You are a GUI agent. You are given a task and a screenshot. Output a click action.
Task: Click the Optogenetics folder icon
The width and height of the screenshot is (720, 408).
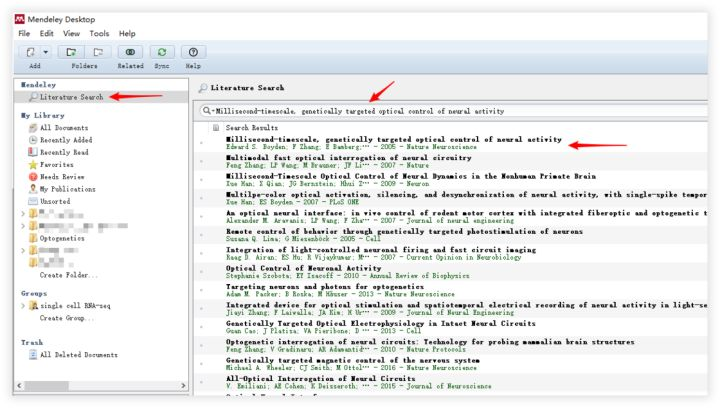[33, 238]
